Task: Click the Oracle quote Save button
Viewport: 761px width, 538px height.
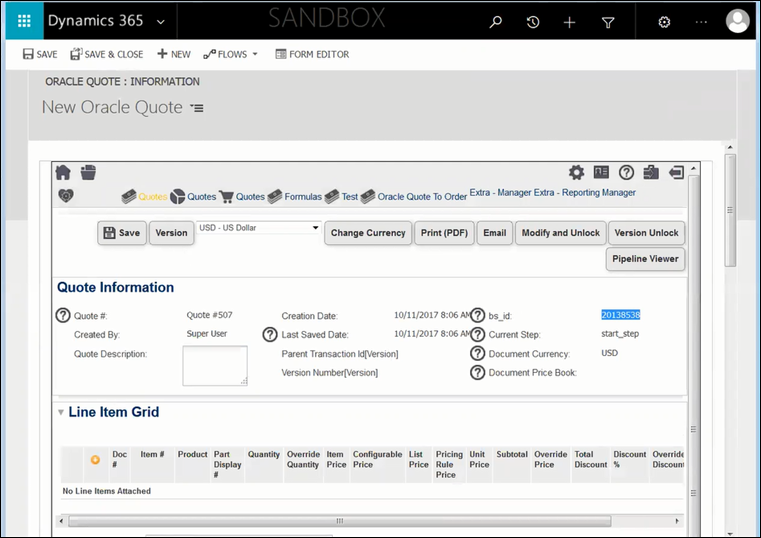Action: 122,233
